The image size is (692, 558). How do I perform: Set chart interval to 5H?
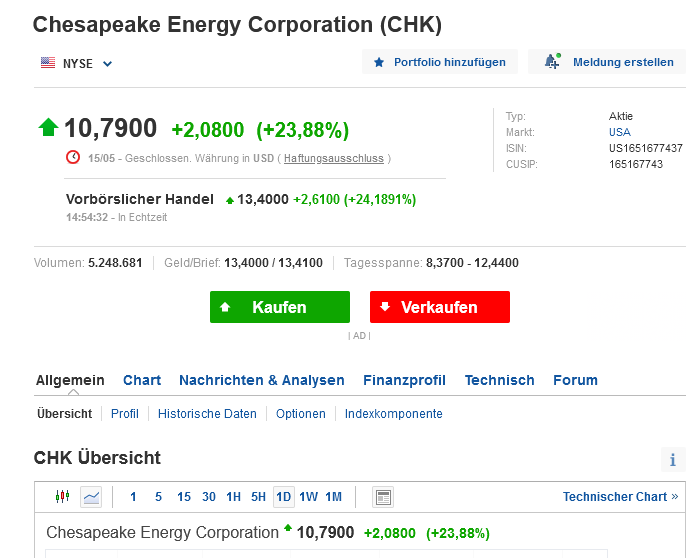tap(258, 497)
